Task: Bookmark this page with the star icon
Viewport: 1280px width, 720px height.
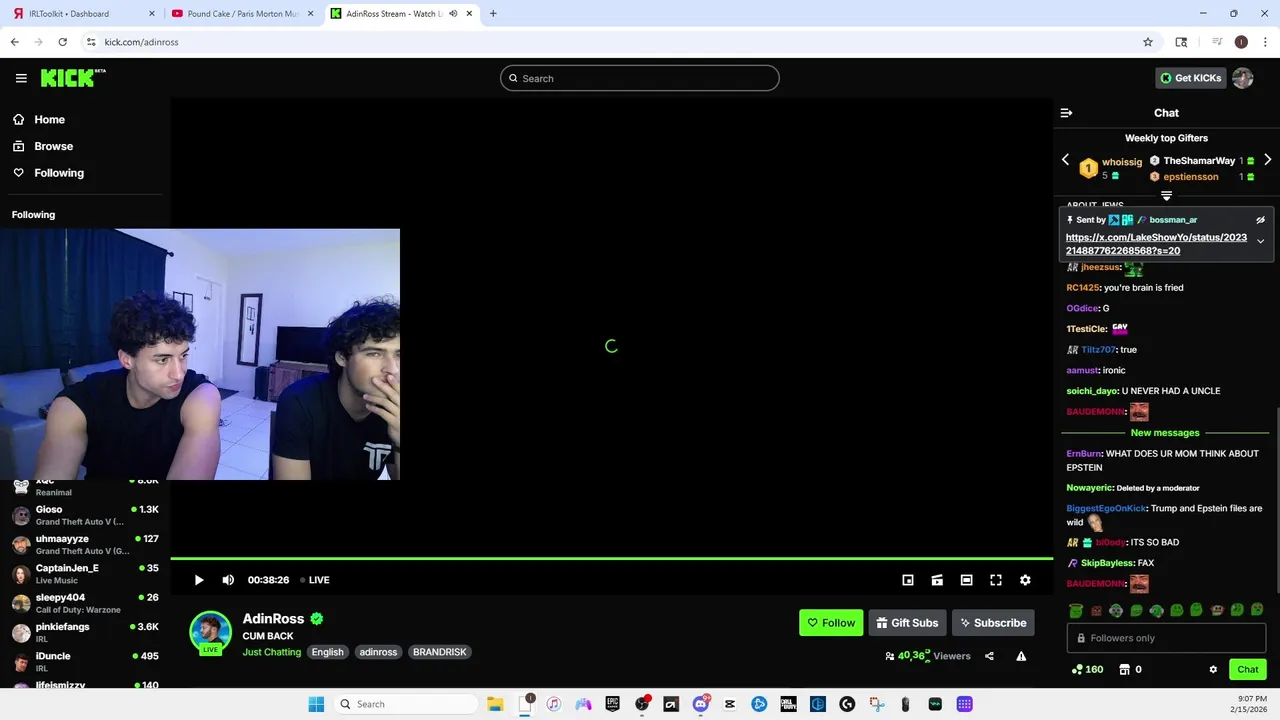Action: click(x=1148, y=42)
